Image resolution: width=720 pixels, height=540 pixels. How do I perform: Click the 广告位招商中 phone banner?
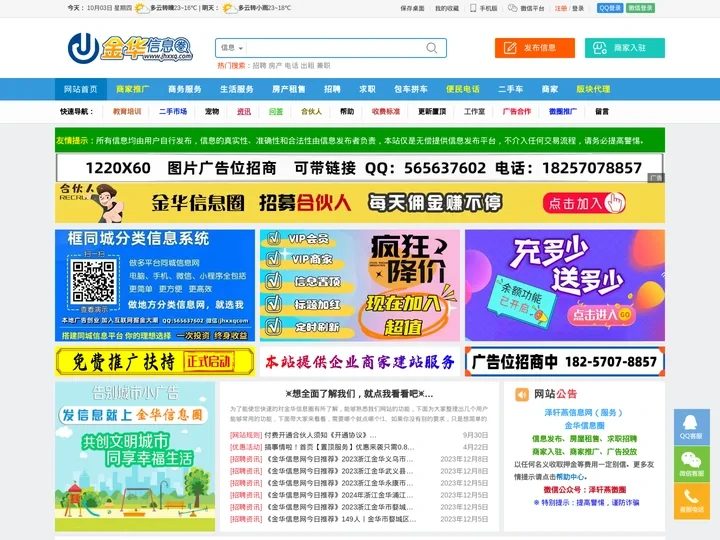click(565, 362)
